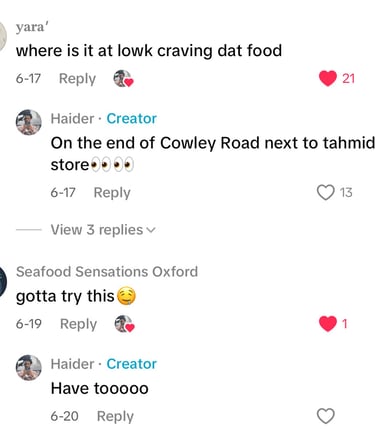375x429 pixels.
Task: Tap creator-liked badge under Seafood Sensations comment
Action: point(124,324)
